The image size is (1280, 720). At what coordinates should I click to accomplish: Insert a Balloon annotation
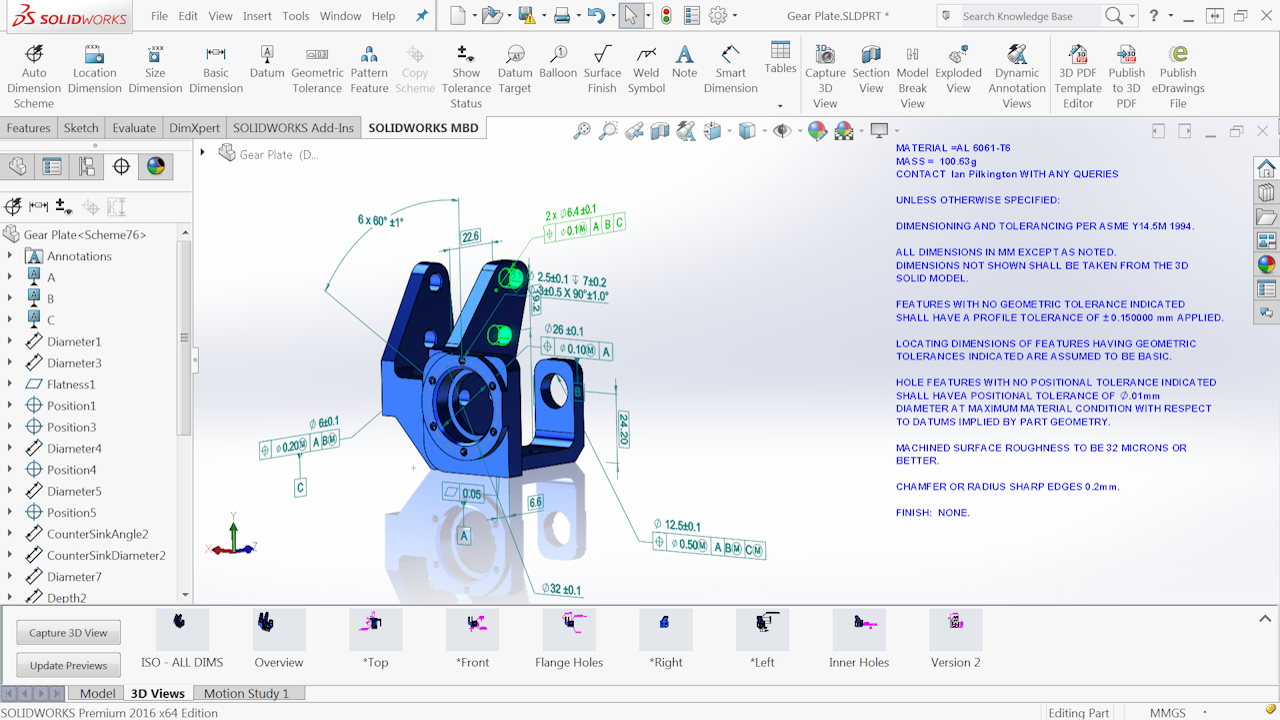pos(558,62)
